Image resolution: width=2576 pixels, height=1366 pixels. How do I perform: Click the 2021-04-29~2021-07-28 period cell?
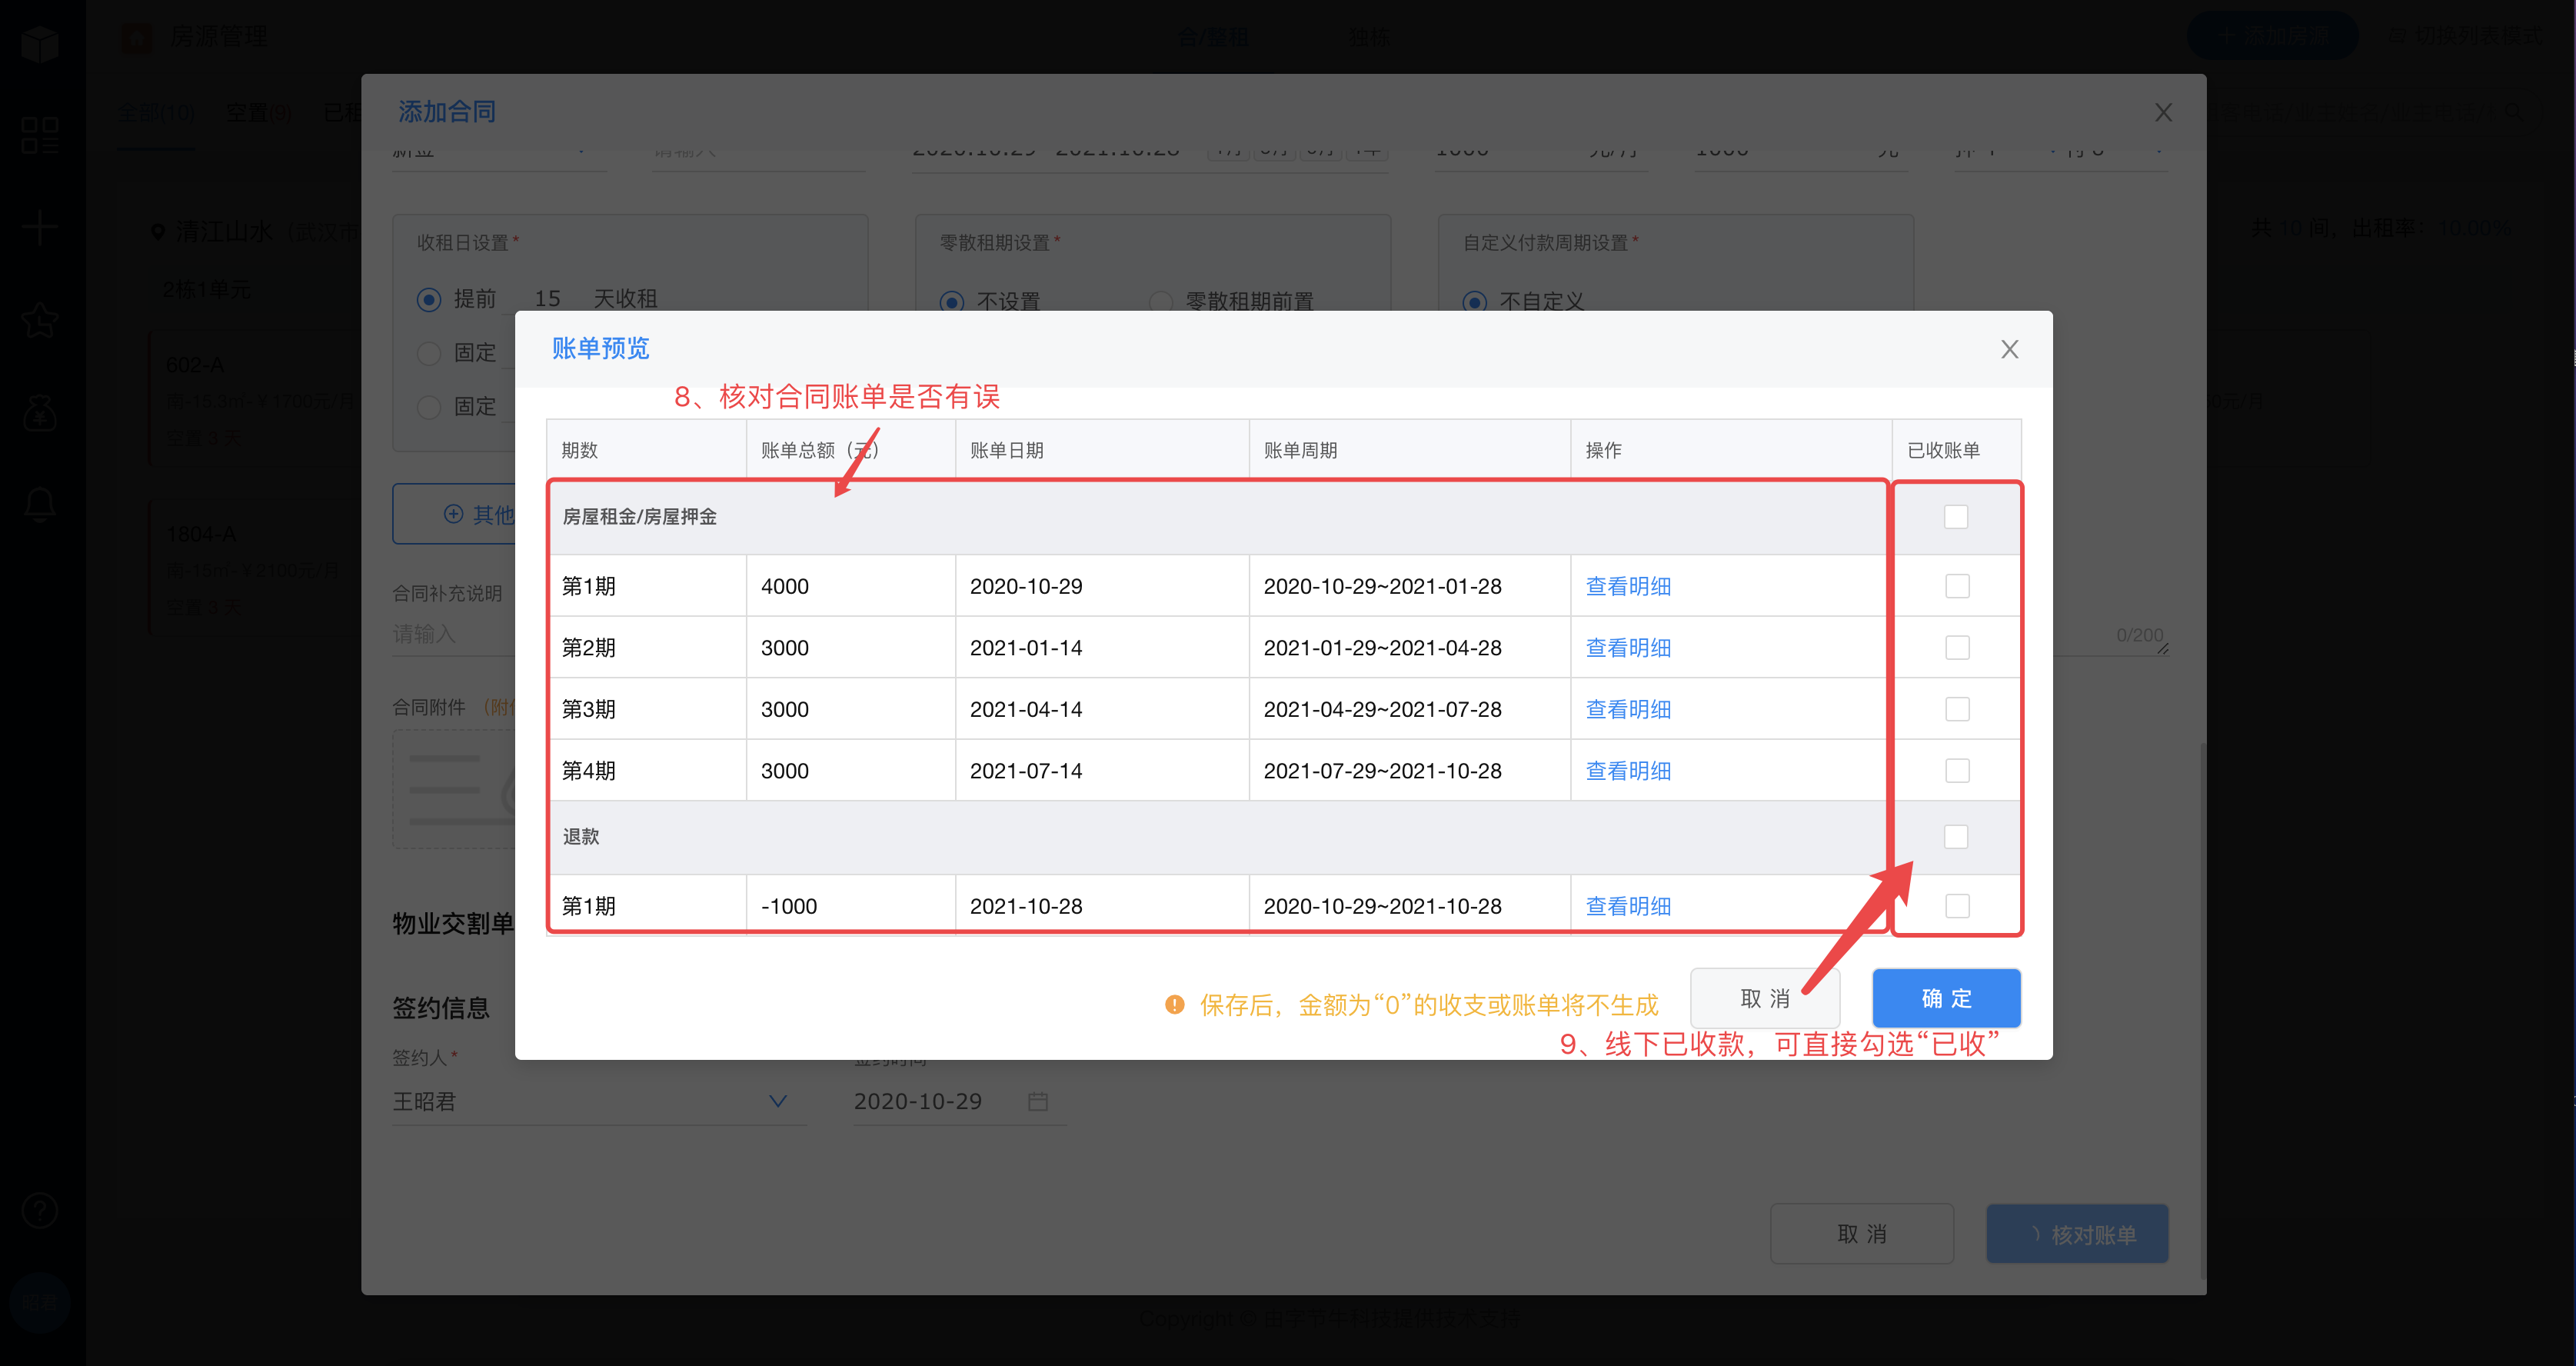pyautogui.click(x=1410, y=709)
